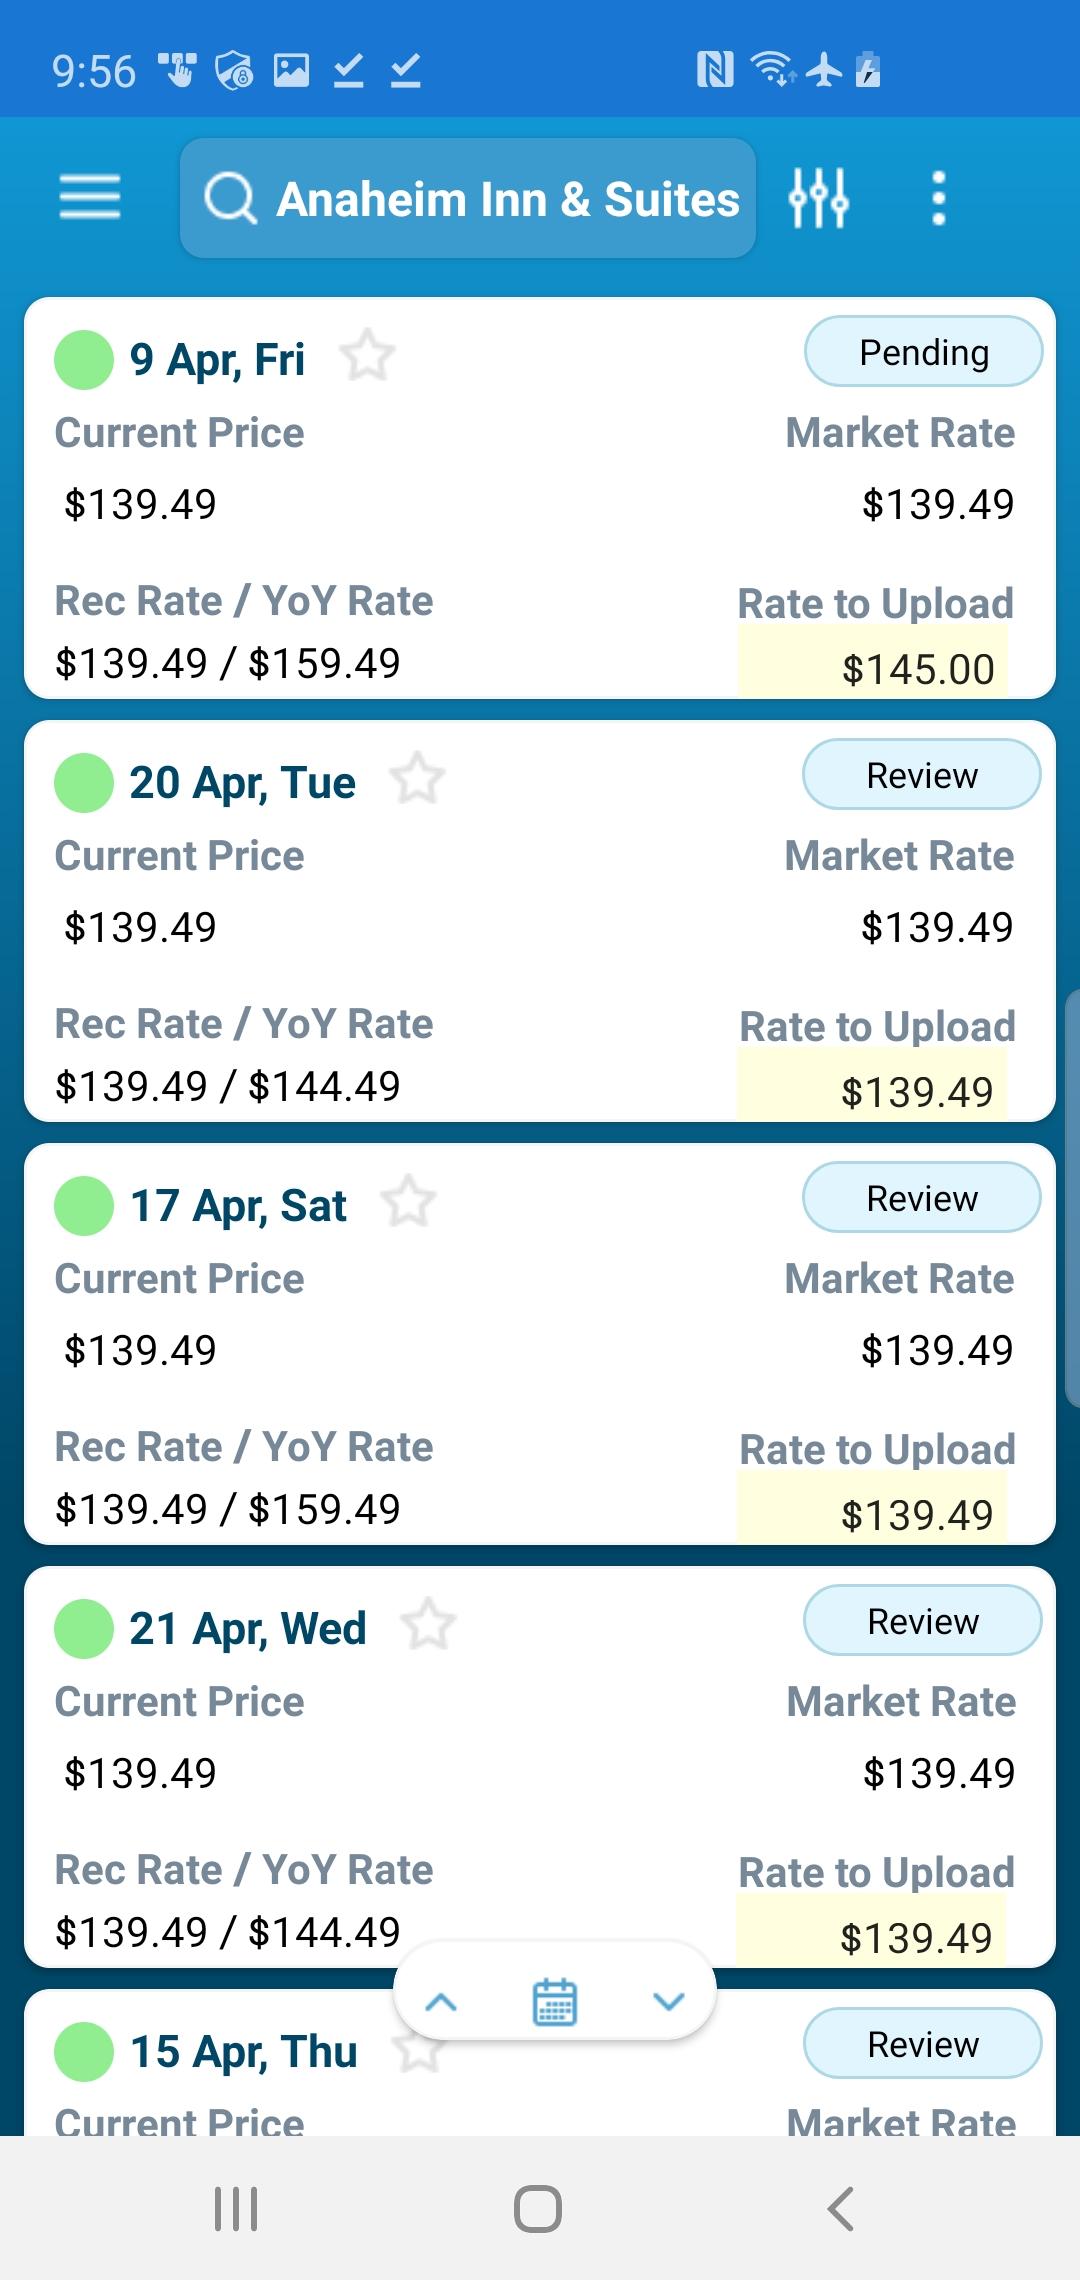
Task: Select green status dot for 21 Apr
Action: coord(84,1628)
